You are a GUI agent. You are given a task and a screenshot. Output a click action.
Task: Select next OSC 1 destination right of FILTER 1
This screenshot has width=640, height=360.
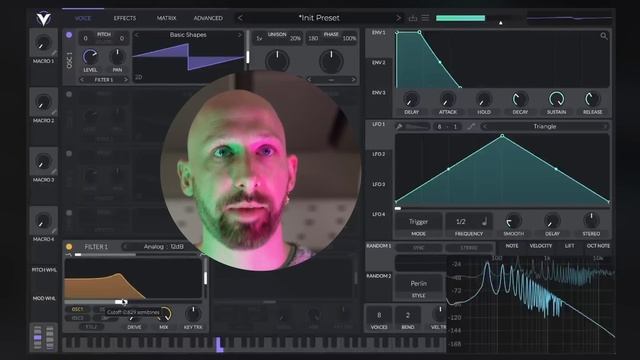tap(125, 80)
